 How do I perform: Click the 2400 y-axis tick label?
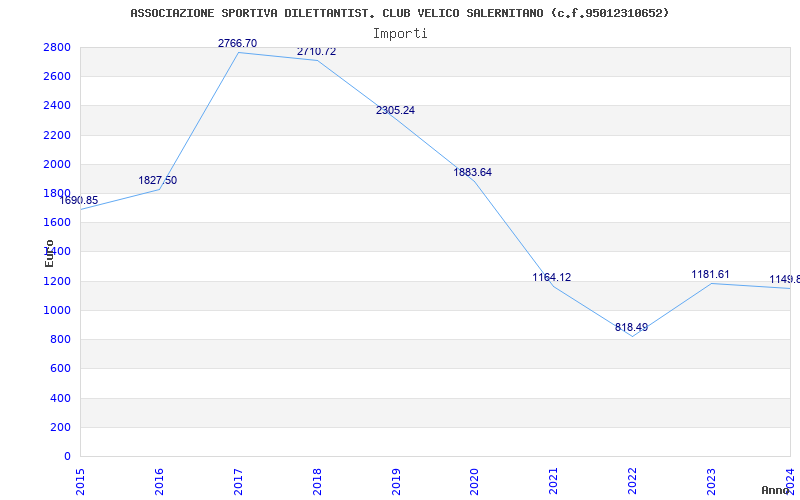tap(57, 106)
